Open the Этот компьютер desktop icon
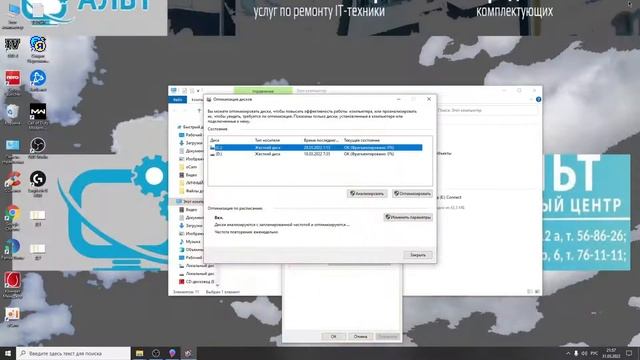The height and width of the screenshot is (360, 640). [x=13, y=16]
